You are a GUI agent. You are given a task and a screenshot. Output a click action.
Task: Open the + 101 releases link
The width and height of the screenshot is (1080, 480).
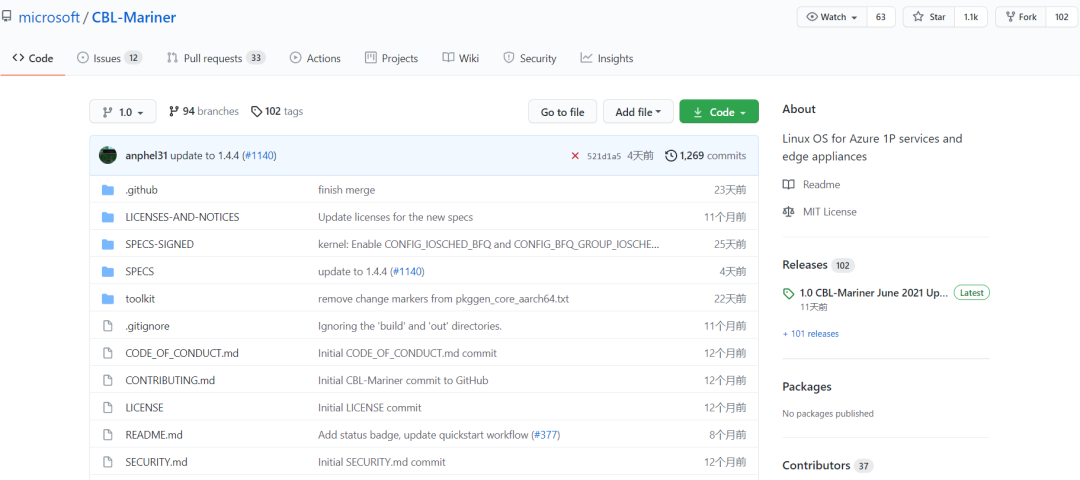(x=811, y=334)
